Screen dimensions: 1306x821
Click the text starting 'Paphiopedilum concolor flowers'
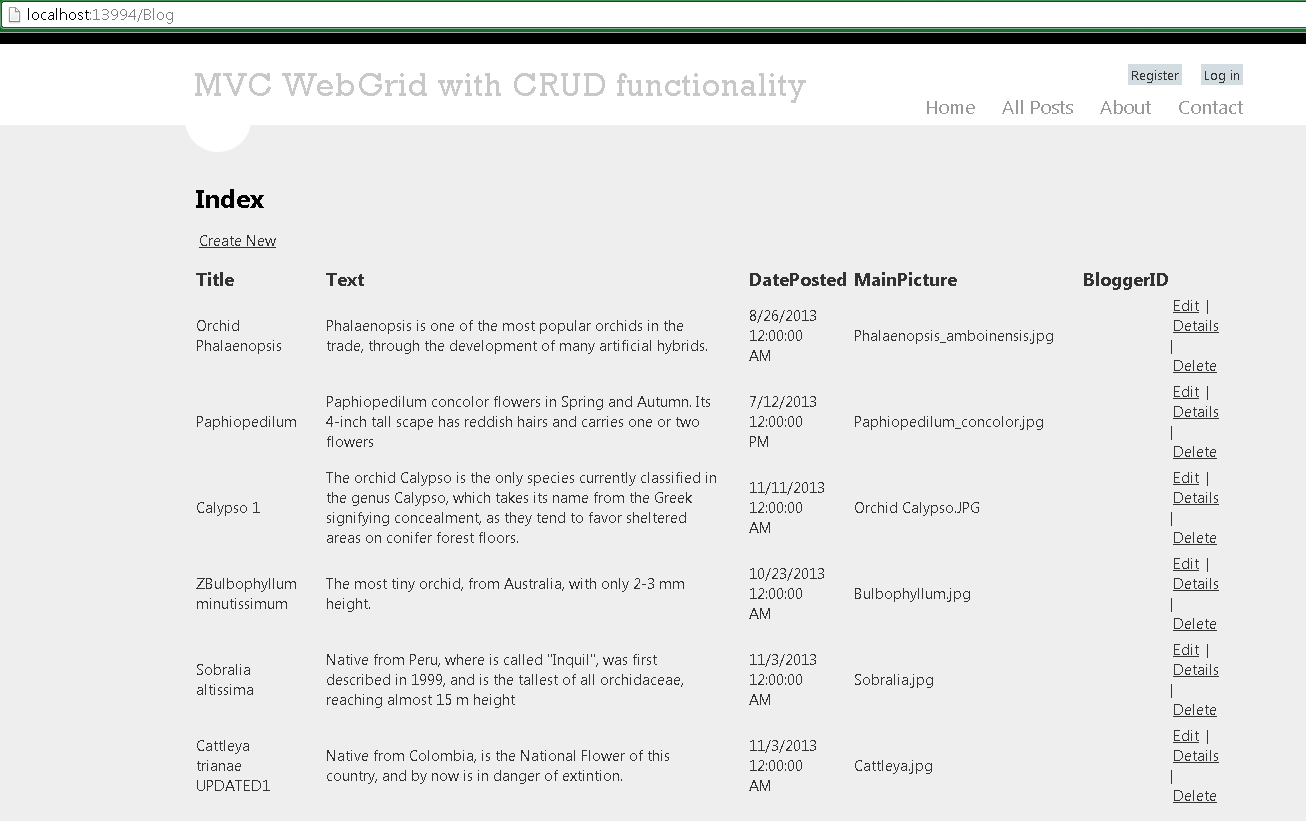tap(519, 422)
